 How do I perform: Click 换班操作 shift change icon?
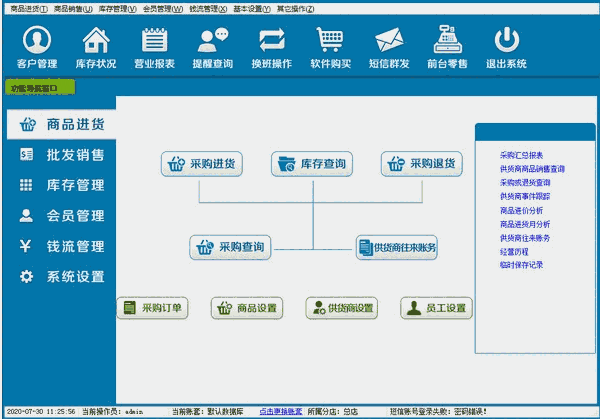pos(272,47)
